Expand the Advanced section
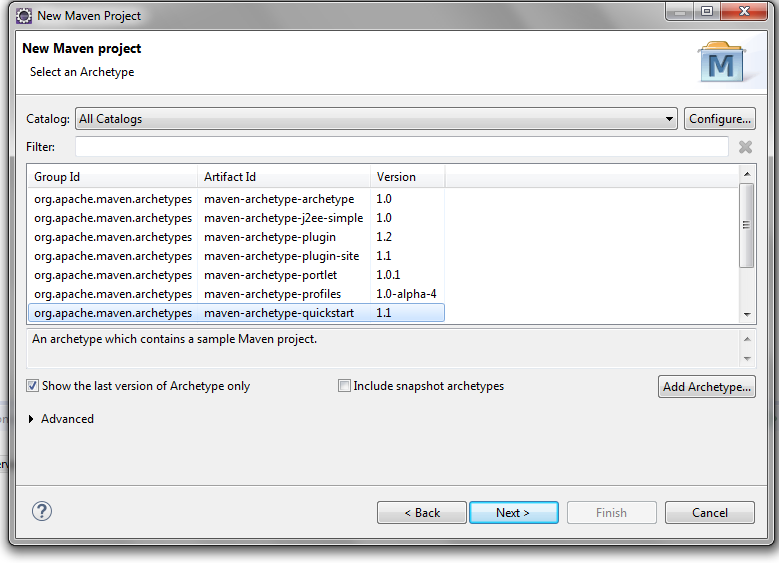Screen dimensions: 779x563 [31, 419]
